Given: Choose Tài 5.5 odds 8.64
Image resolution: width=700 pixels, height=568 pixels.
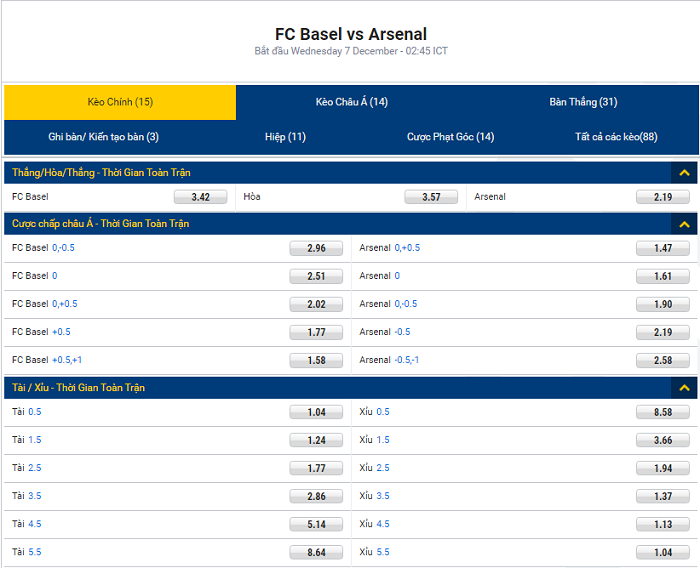Looking at the screenshot, I should point(316,552).
